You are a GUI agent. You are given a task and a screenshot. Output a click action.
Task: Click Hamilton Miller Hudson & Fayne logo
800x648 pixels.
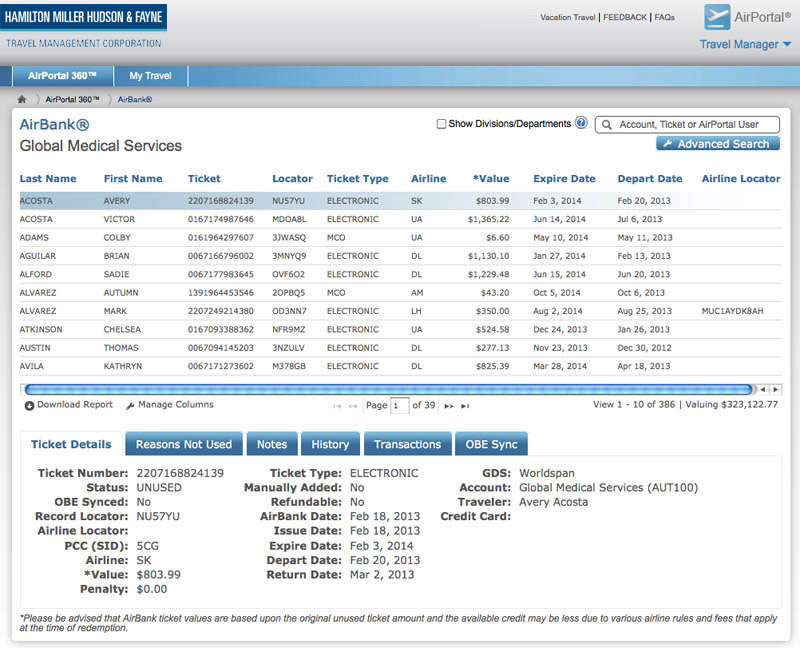(x=84, y=27)
